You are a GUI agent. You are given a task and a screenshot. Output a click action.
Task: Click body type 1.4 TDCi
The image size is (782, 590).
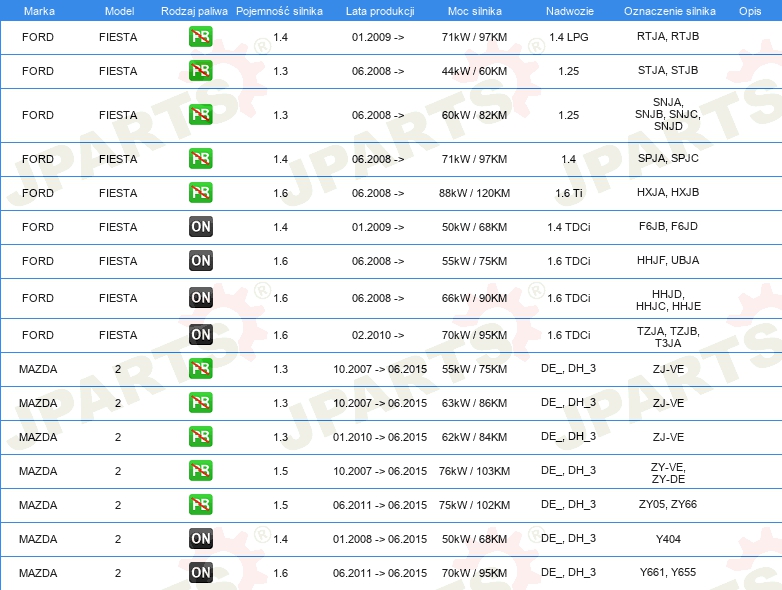pos(569,227)
